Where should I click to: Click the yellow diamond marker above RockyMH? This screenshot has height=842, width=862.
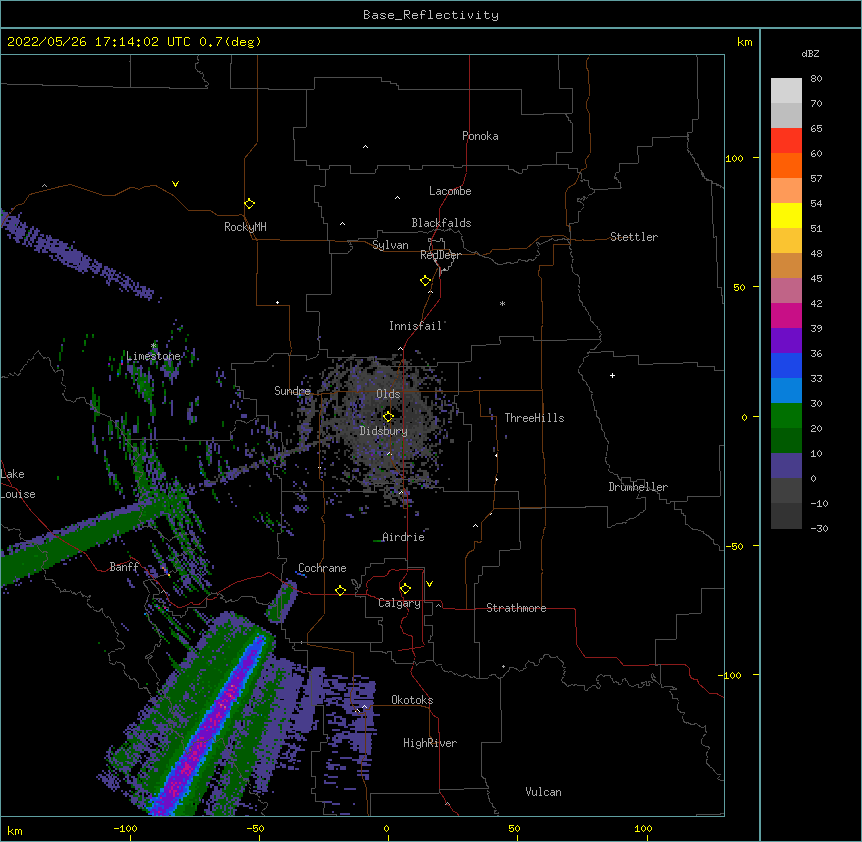[249, 204]
